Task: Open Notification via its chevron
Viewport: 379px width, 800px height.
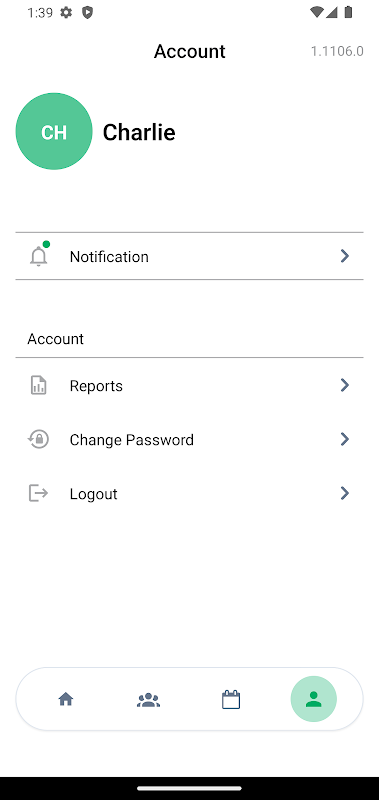Action: pyautogui.click(x=345, y=256)
